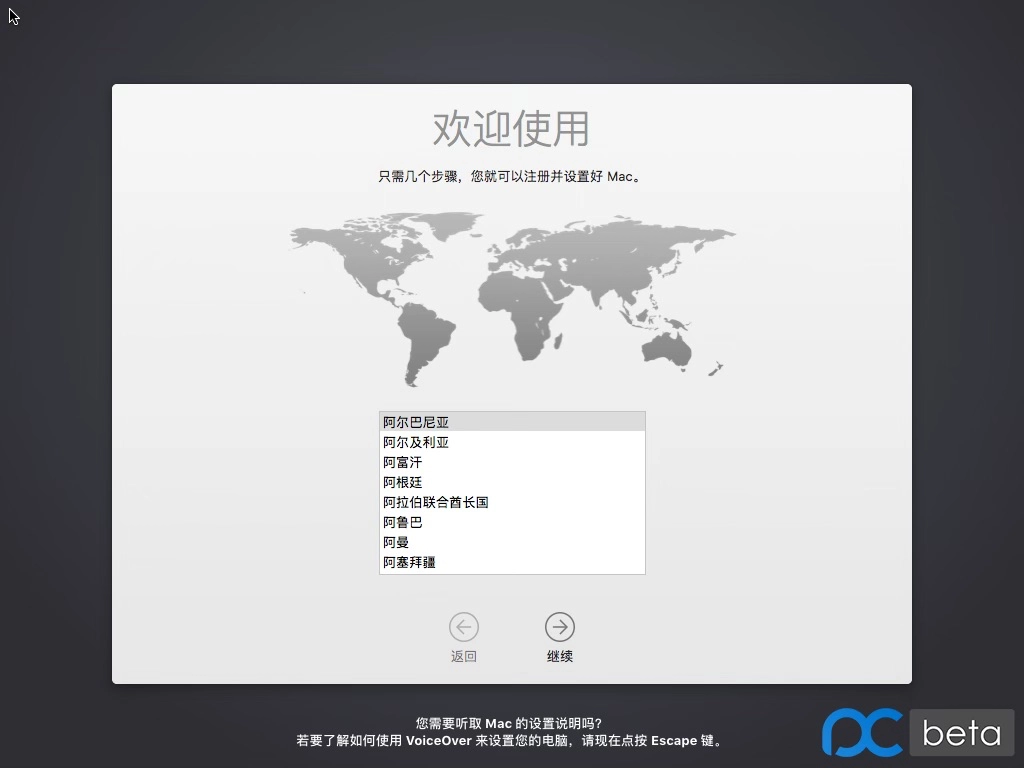Select 阿拉伯联合酋长国 in the list

512,502
